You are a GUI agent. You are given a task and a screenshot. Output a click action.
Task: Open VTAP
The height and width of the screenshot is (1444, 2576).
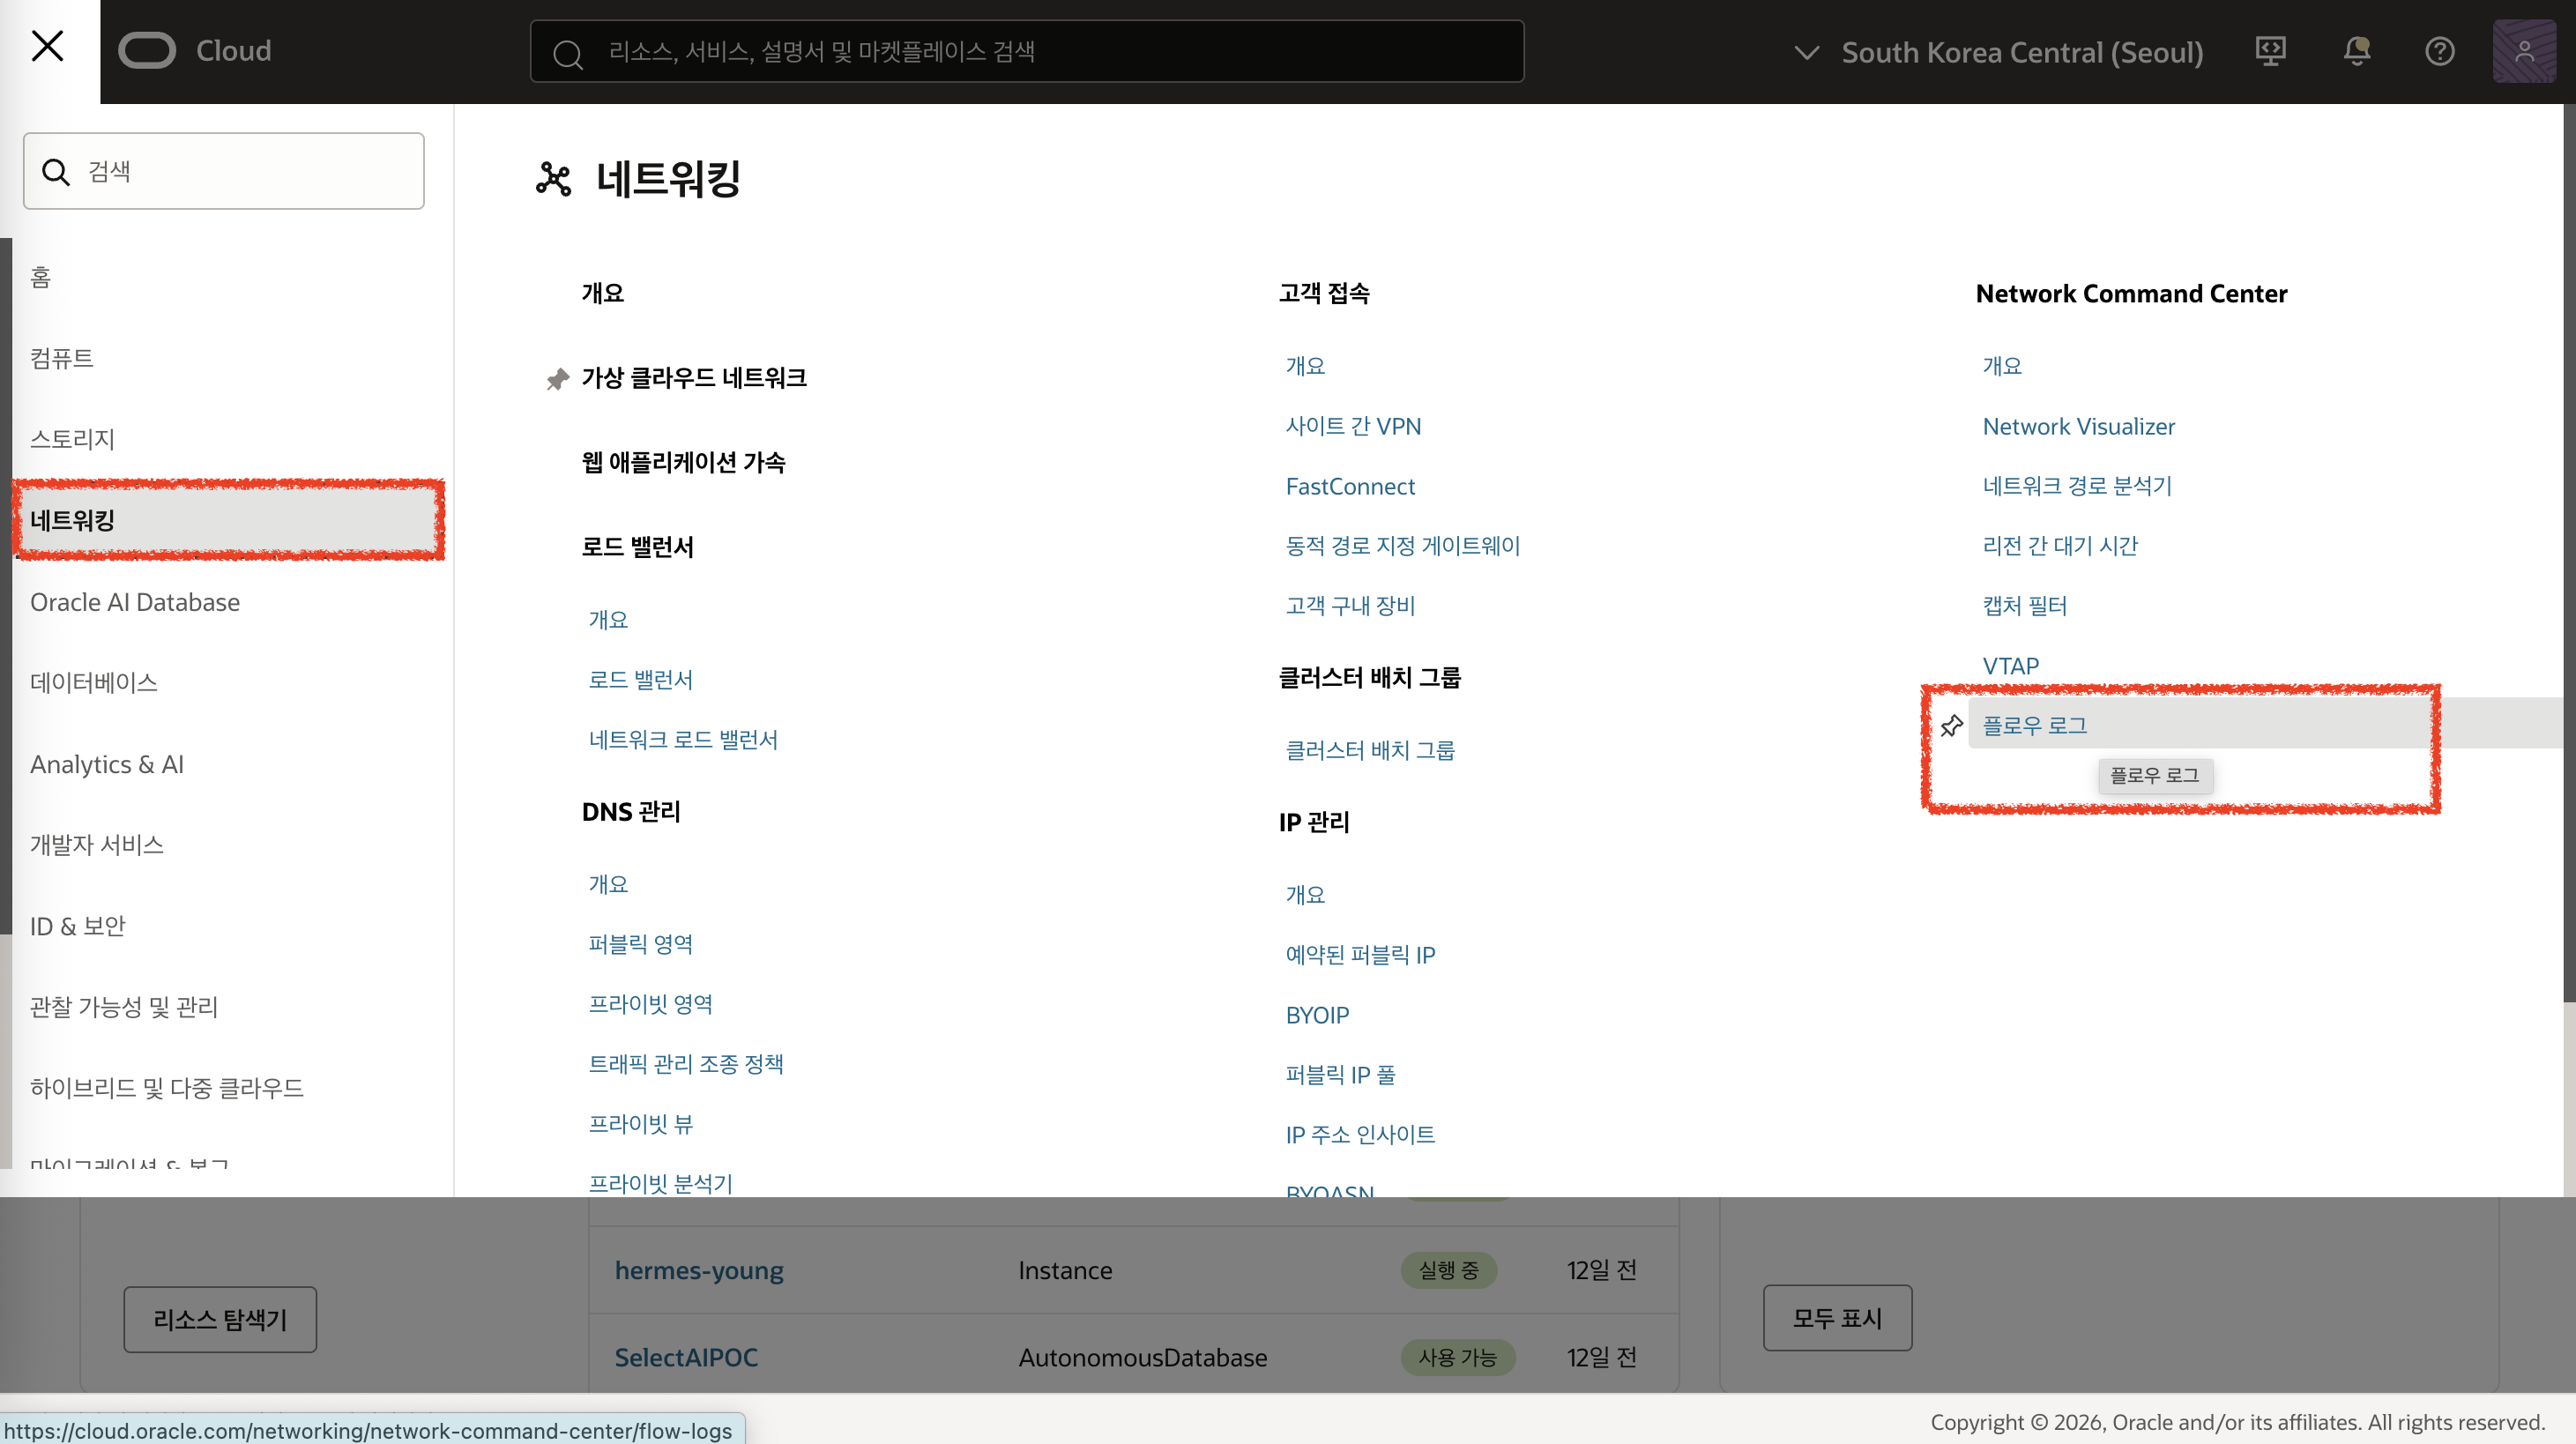[x=2010, y=666]
